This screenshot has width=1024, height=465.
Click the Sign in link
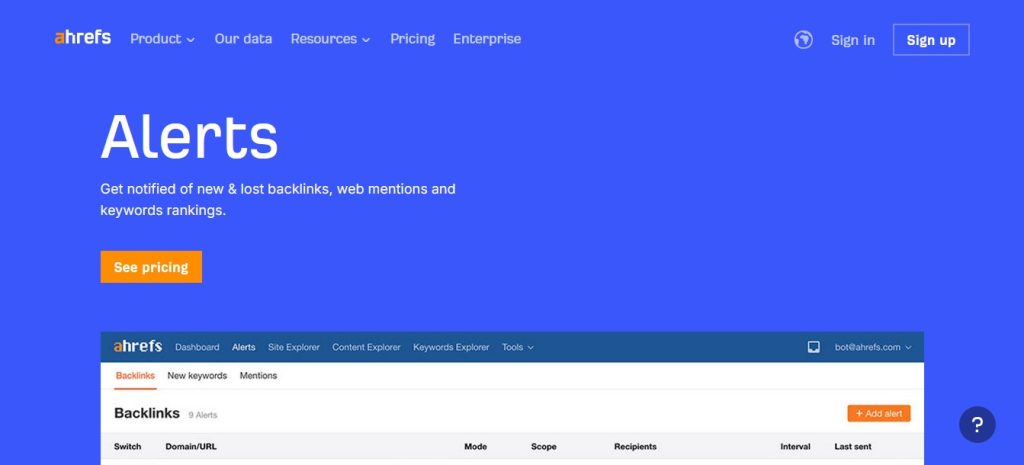[x=853, y=40]
